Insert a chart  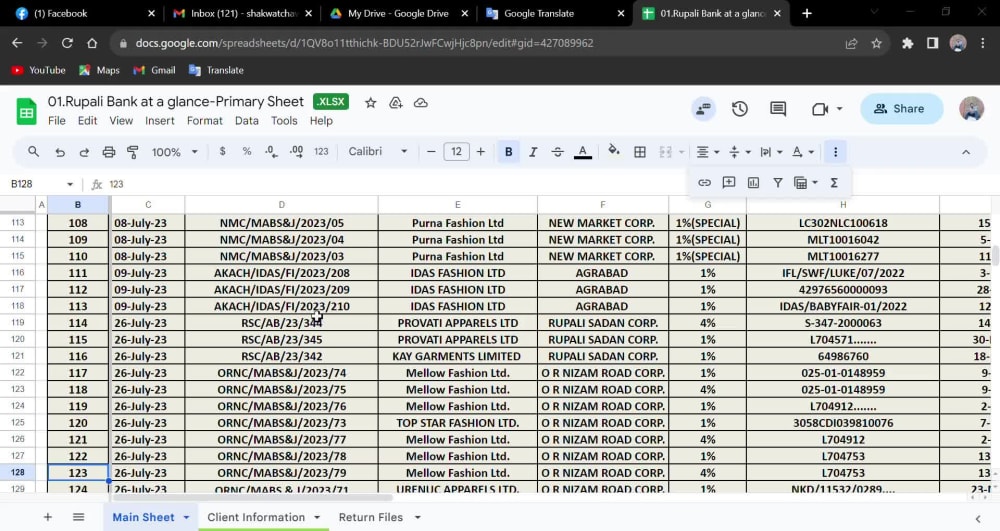pyautogui.click(x=753, y=183)
